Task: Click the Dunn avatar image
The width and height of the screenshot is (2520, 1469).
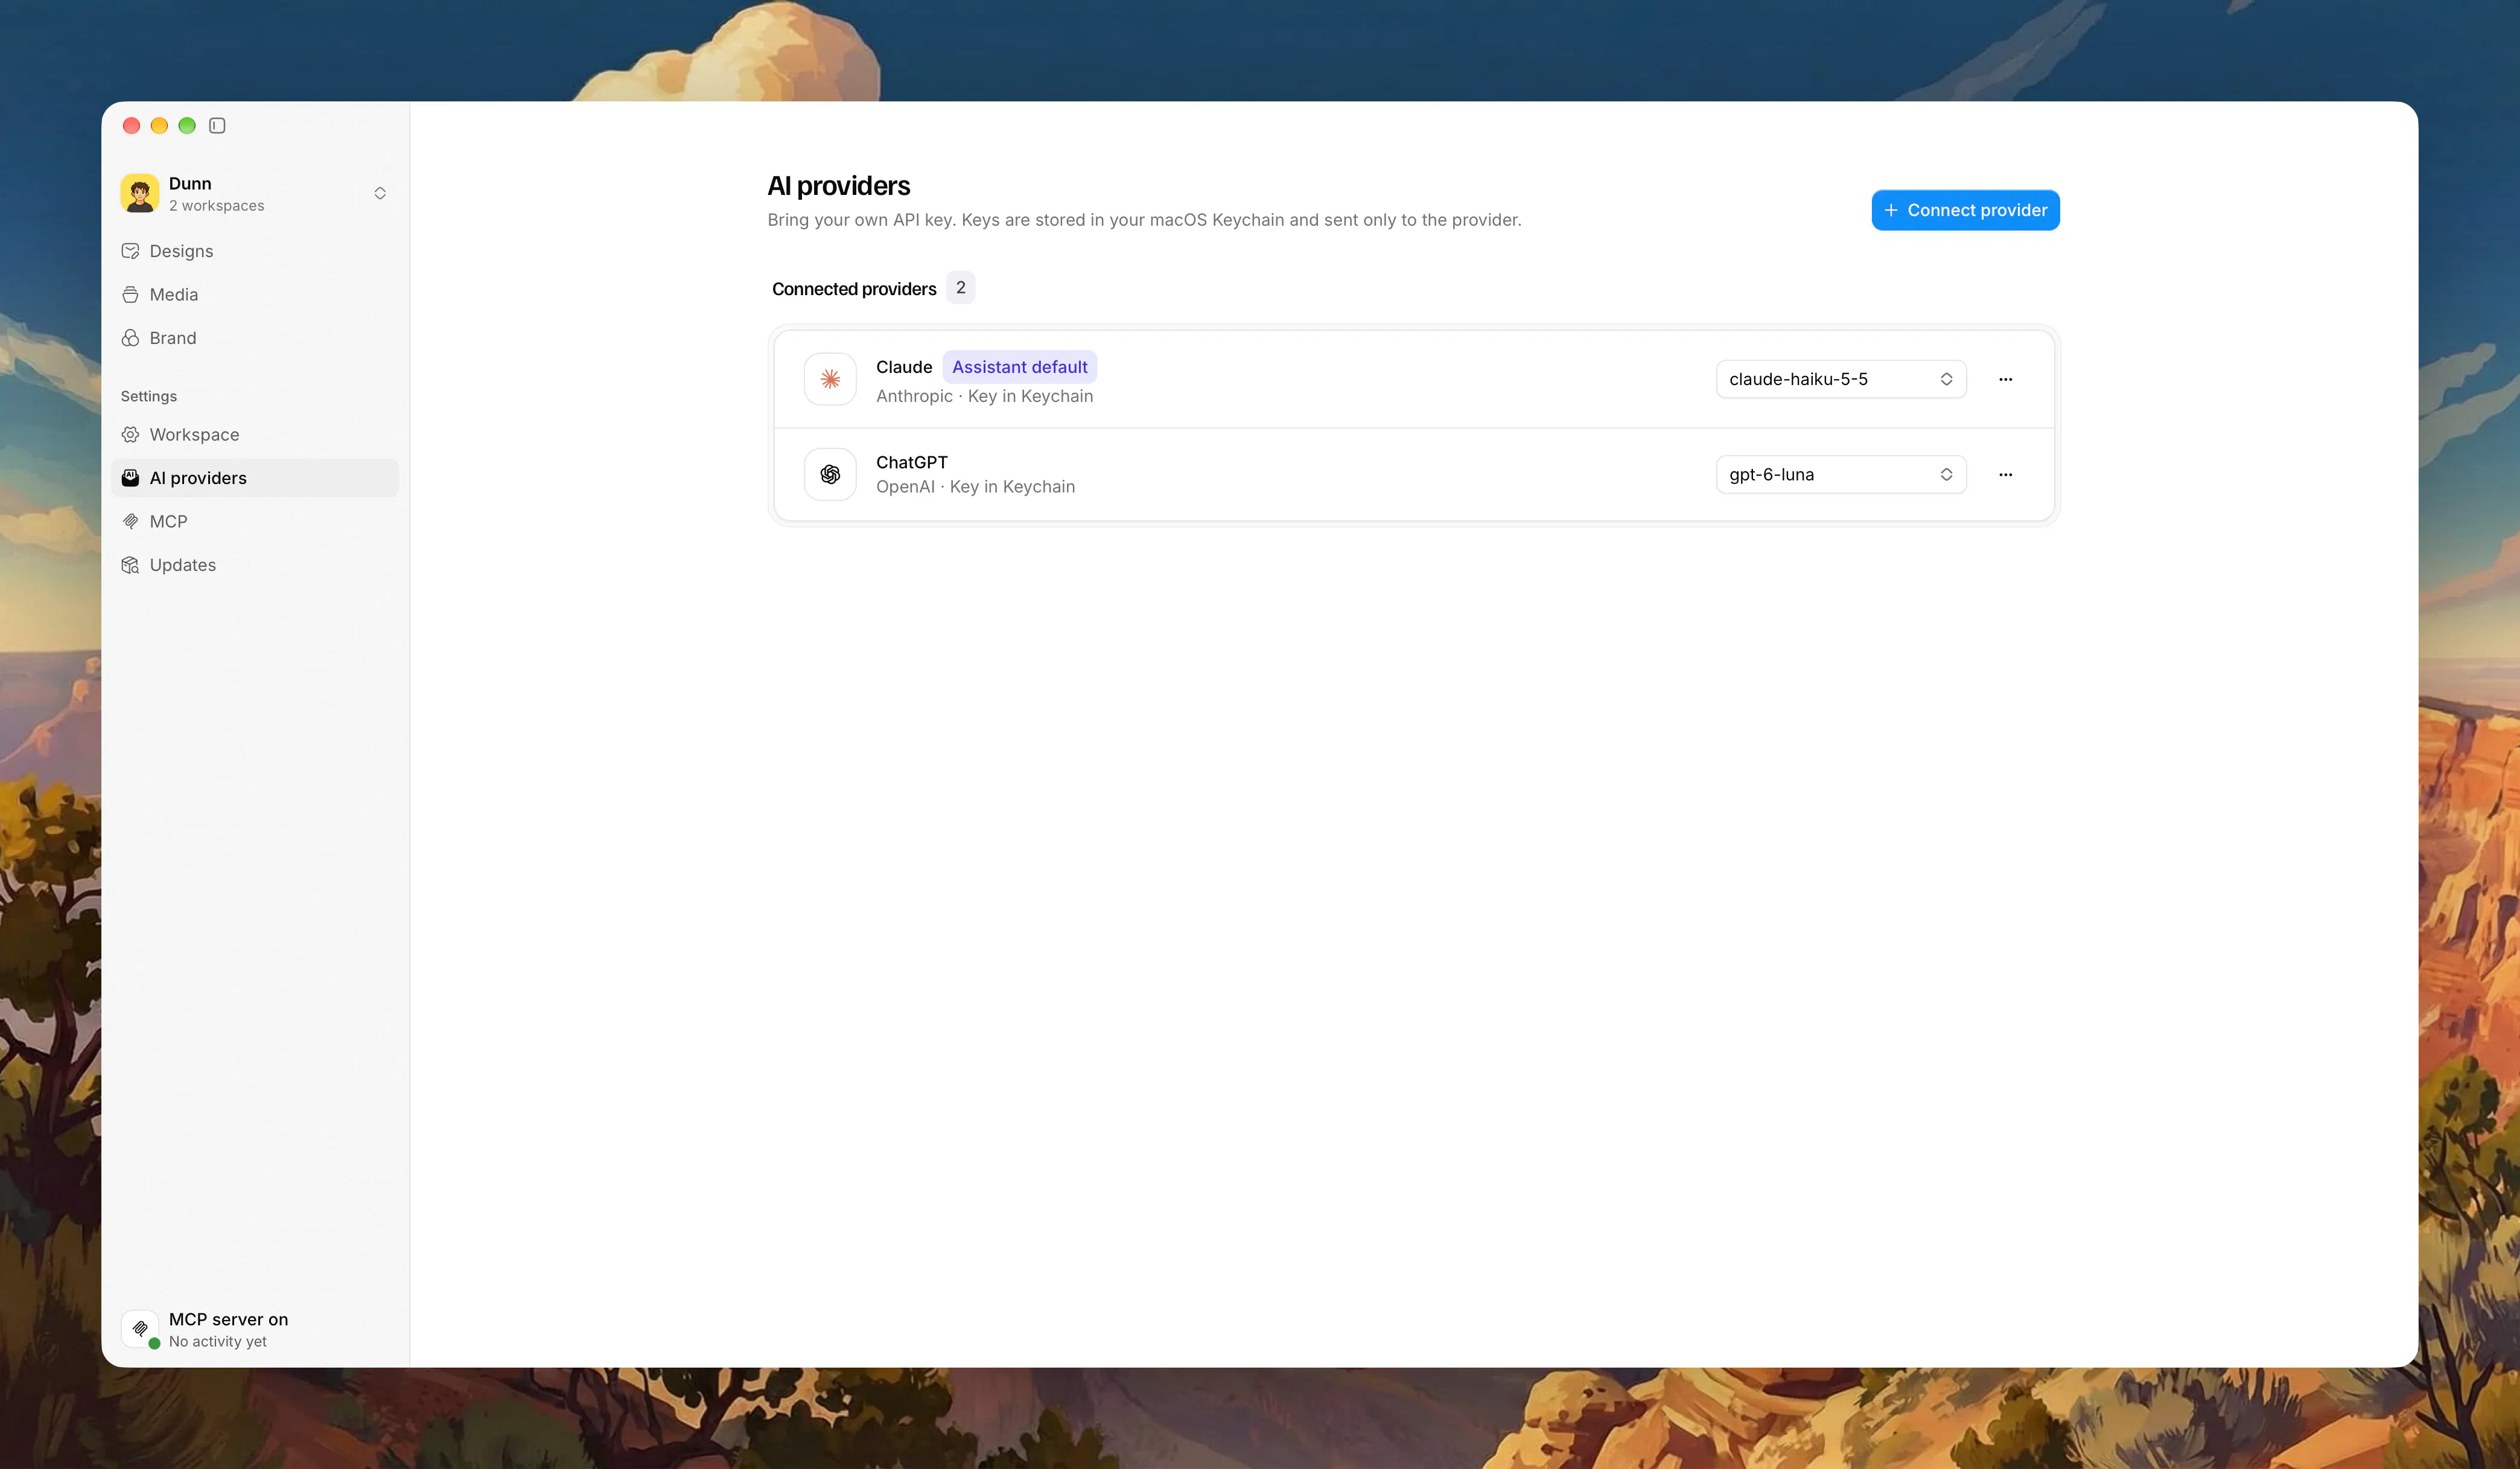Action: click(140, 193)
